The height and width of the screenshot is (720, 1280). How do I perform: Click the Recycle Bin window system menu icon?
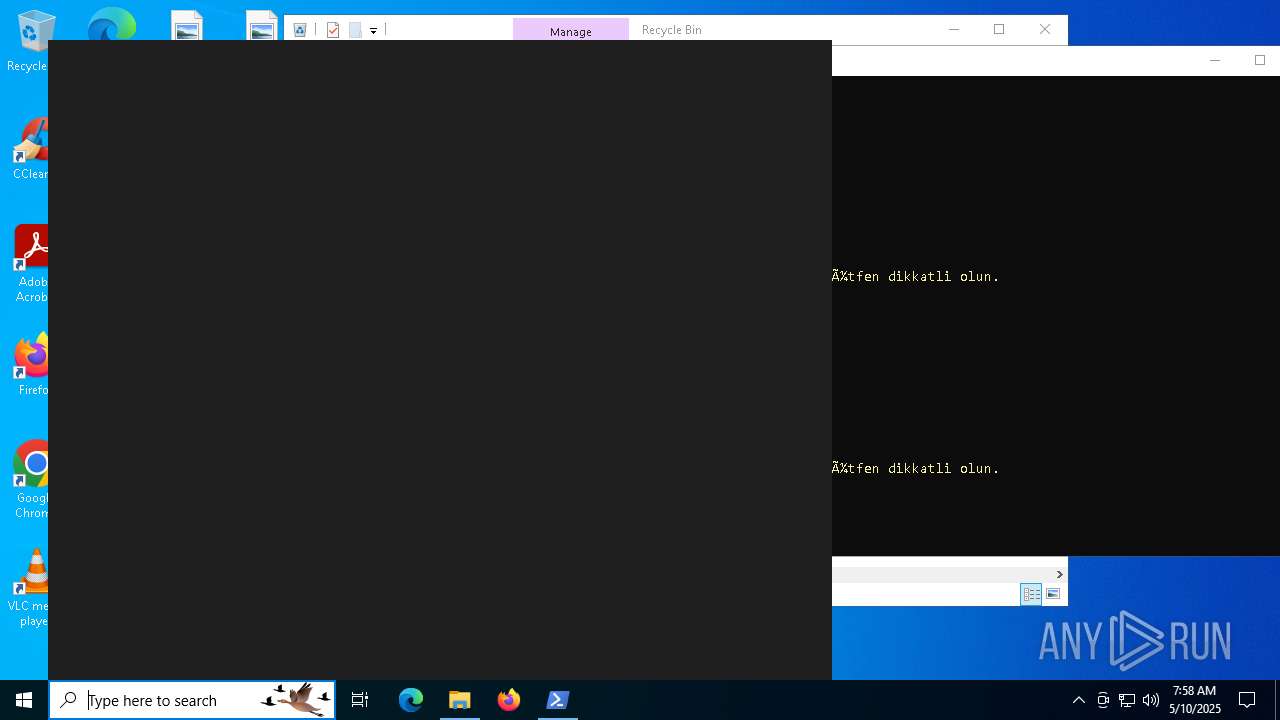pyautogui.click(x=300, y=30)
